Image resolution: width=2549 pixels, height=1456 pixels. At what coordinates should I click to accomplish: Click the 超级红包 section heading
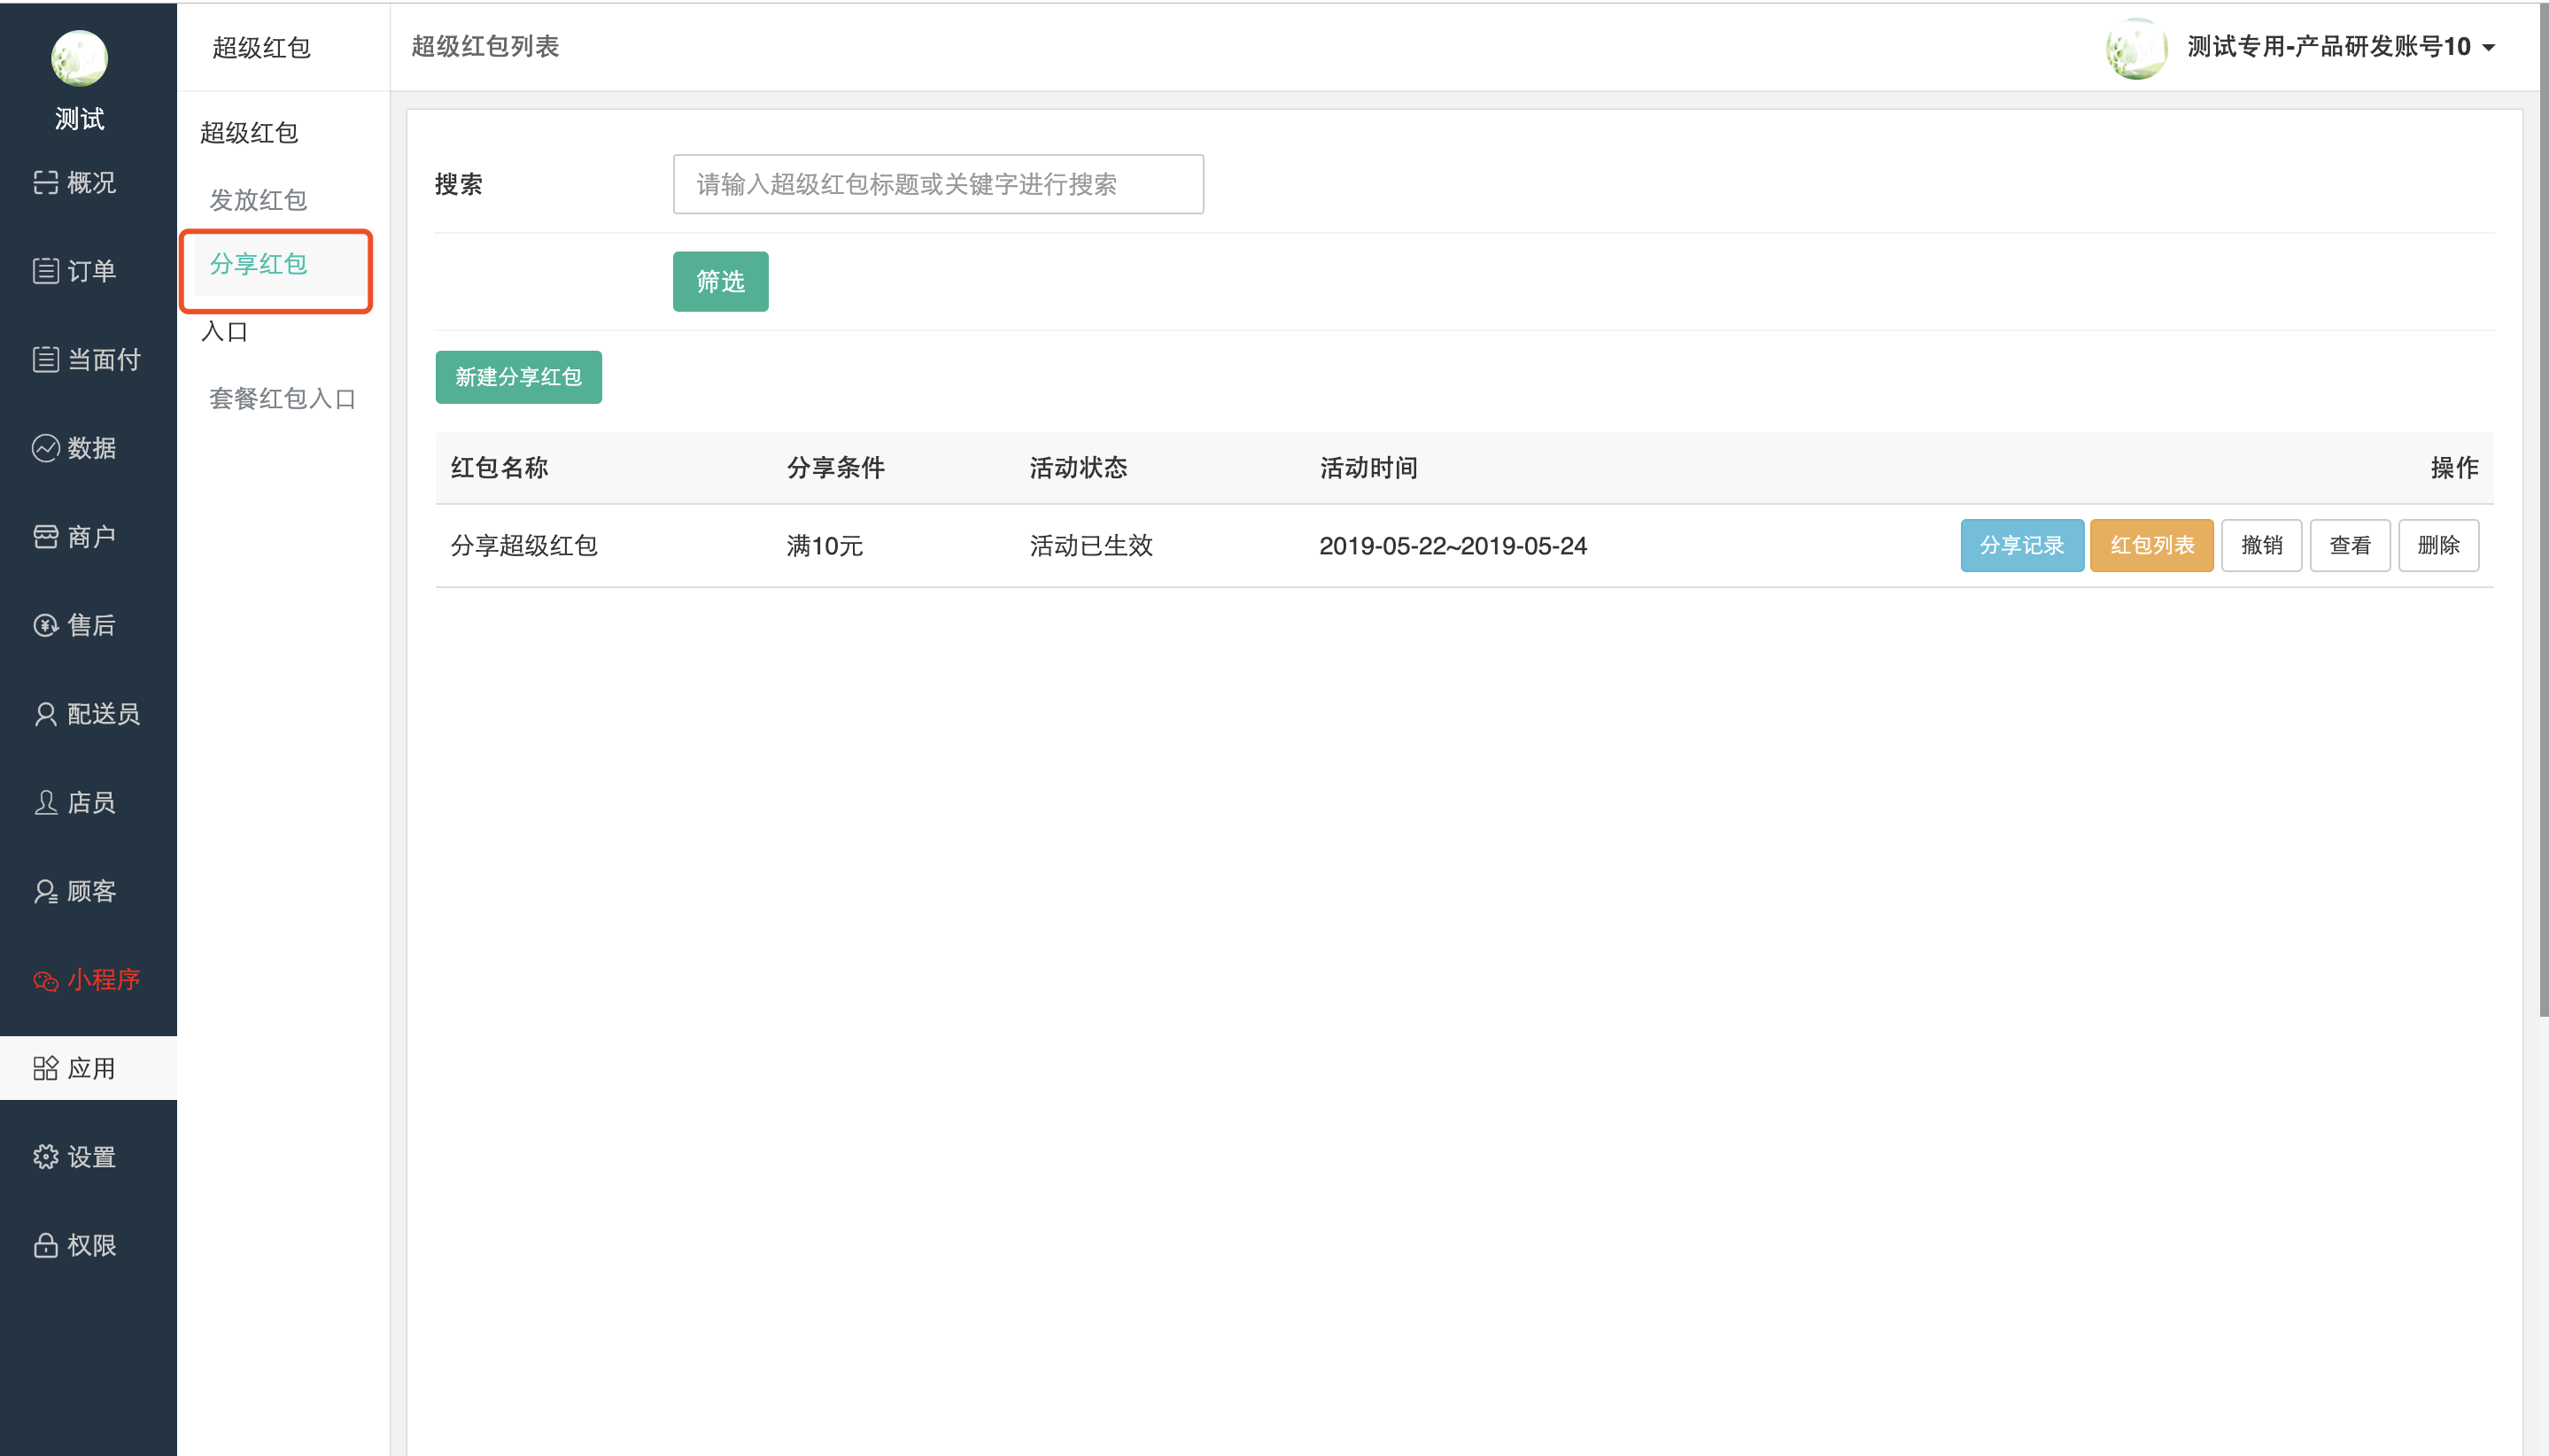click(249, 133)
